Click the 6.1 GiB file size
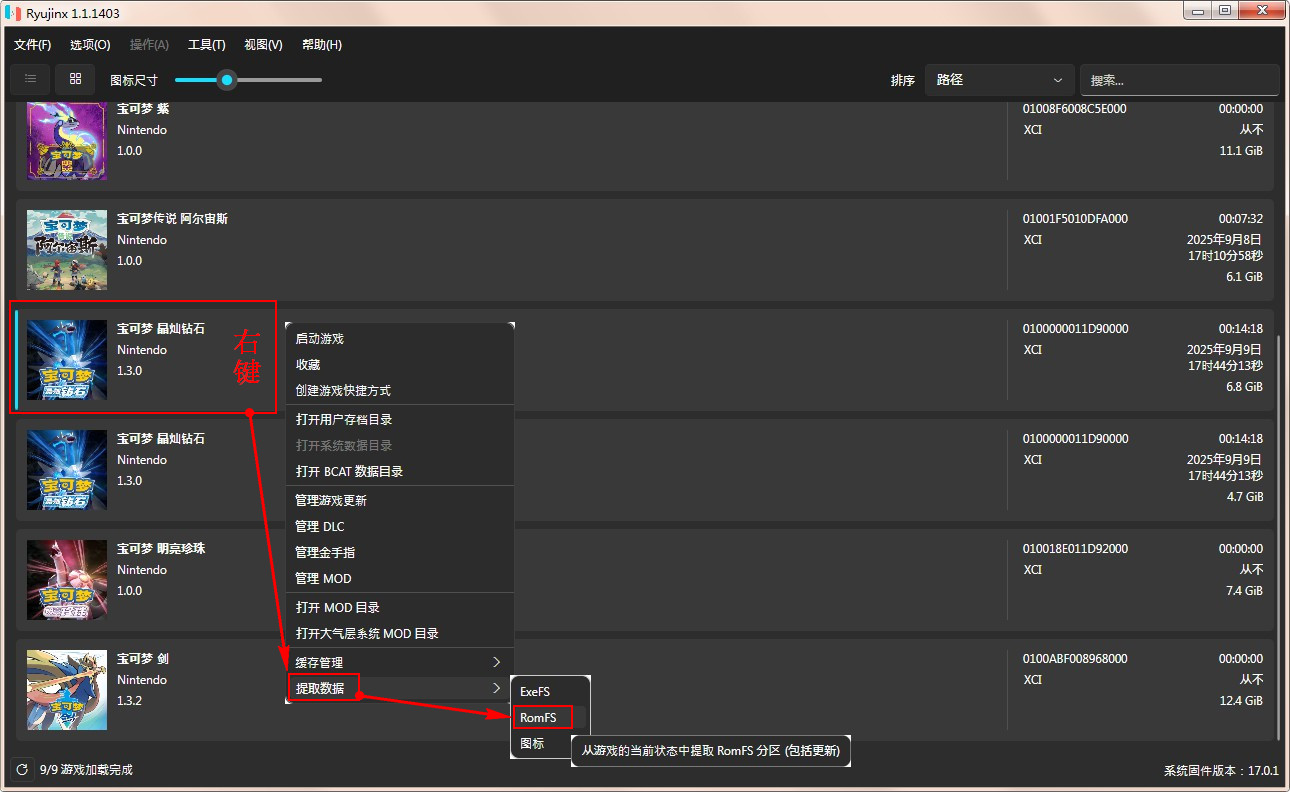This screenshot has height=792, width=1290. point(1244,277)
